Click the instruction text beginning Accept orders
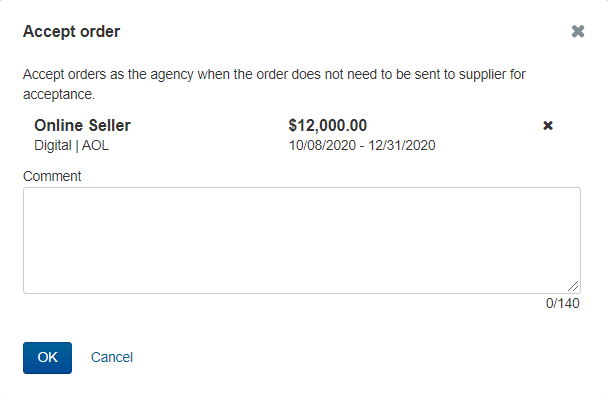Viewport: 608px width, 395px height. click(274, 84)
